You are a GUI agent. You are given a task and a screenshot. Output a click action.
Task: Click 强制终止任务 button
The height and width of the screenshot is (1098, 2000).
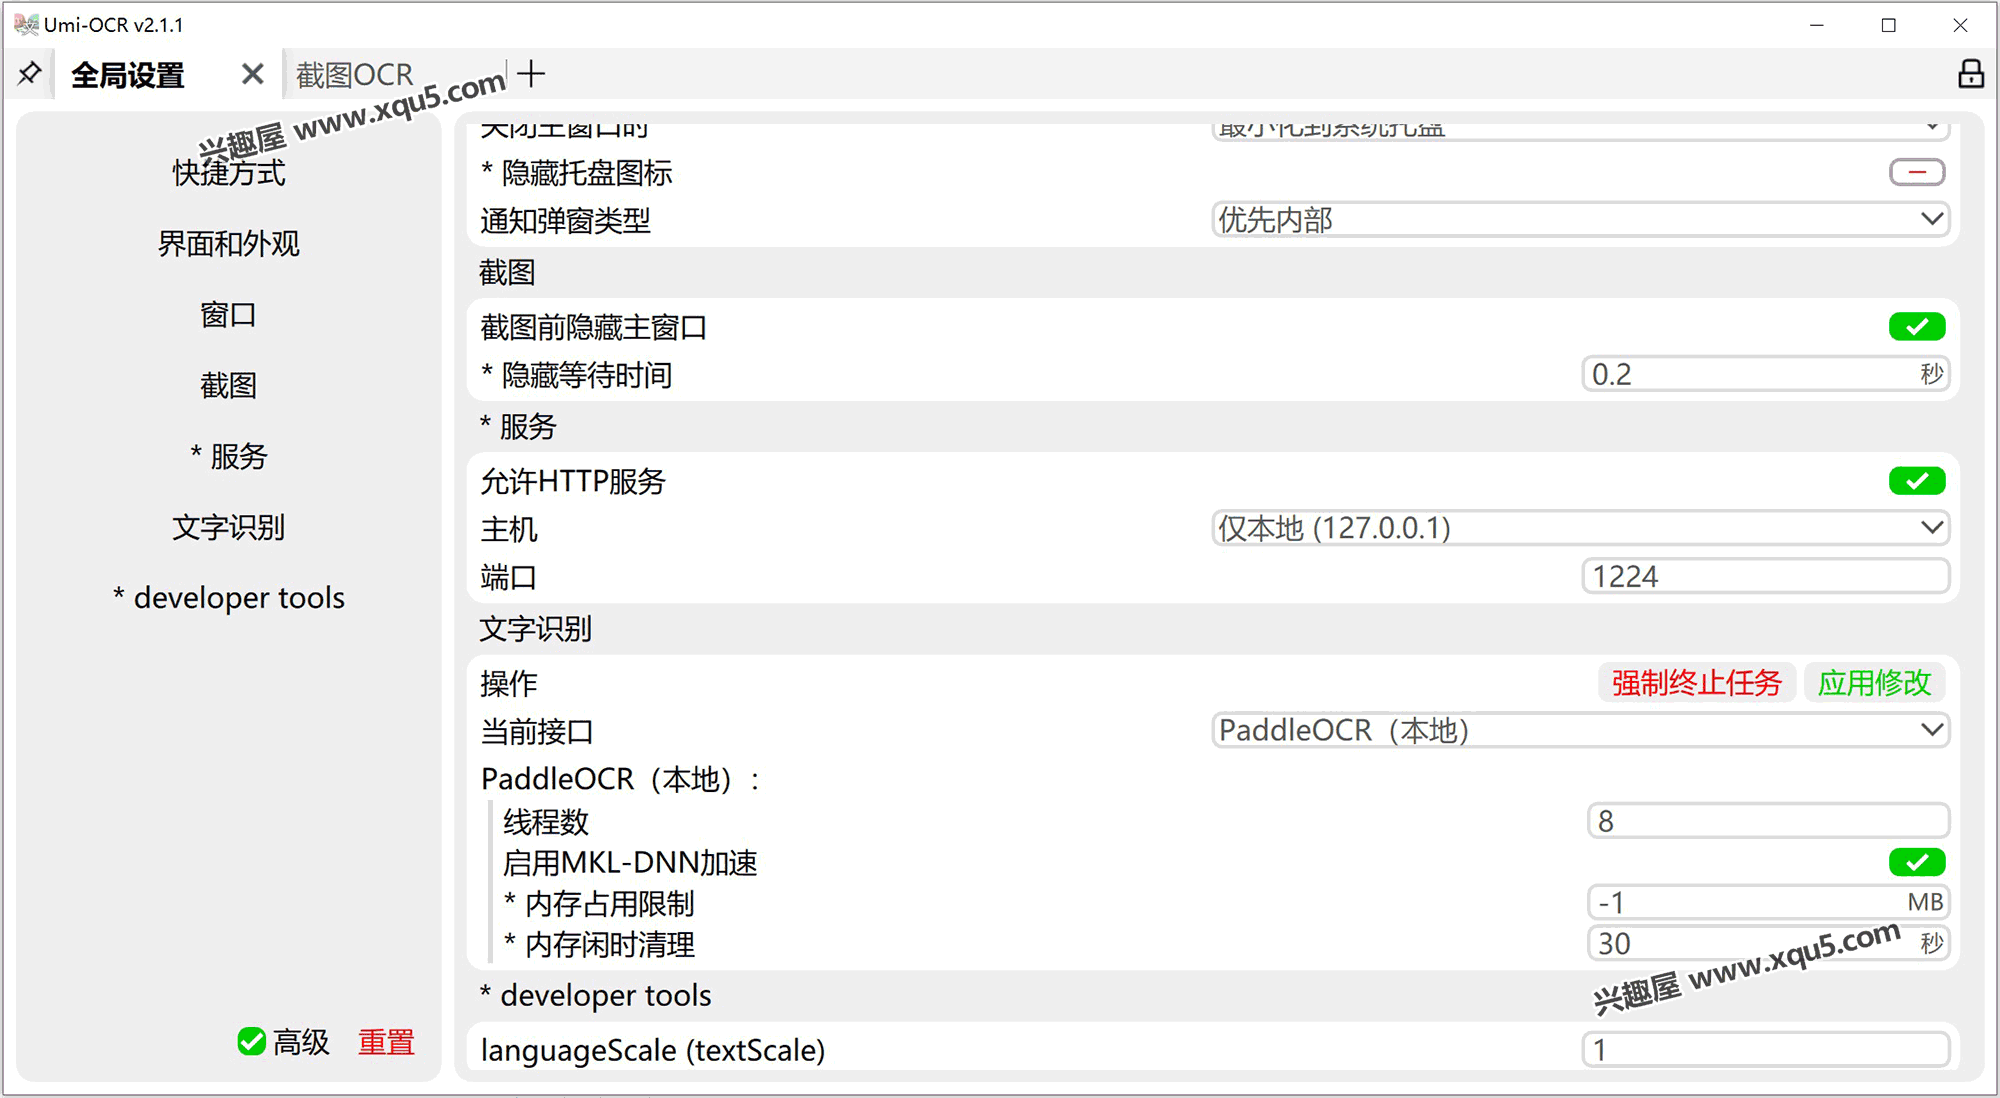[1697, 683]
